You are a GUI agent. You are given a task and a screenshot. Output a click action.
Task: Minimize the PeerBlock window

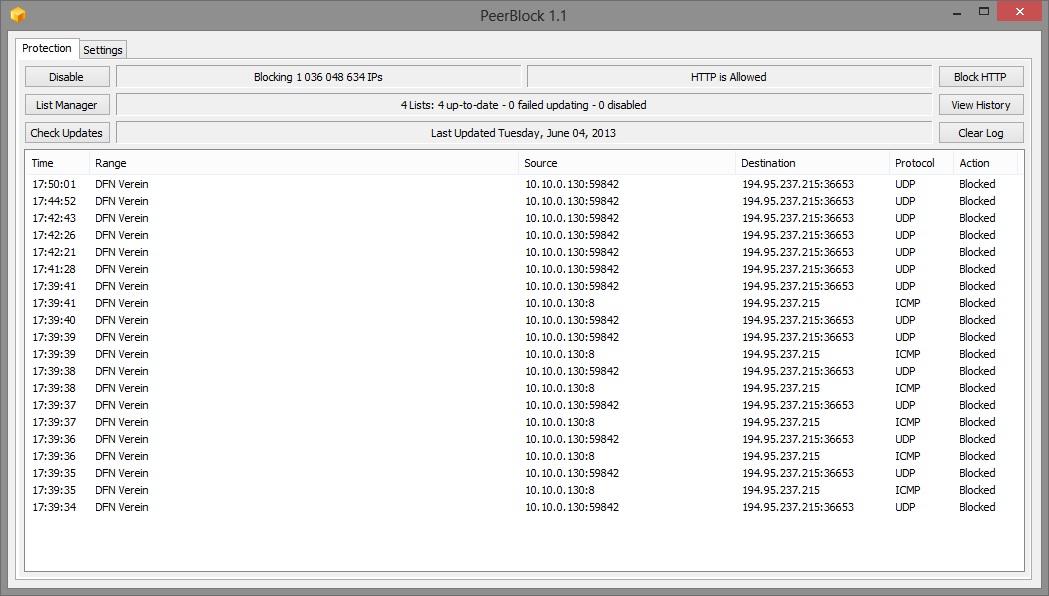click(x=957, y=12)
